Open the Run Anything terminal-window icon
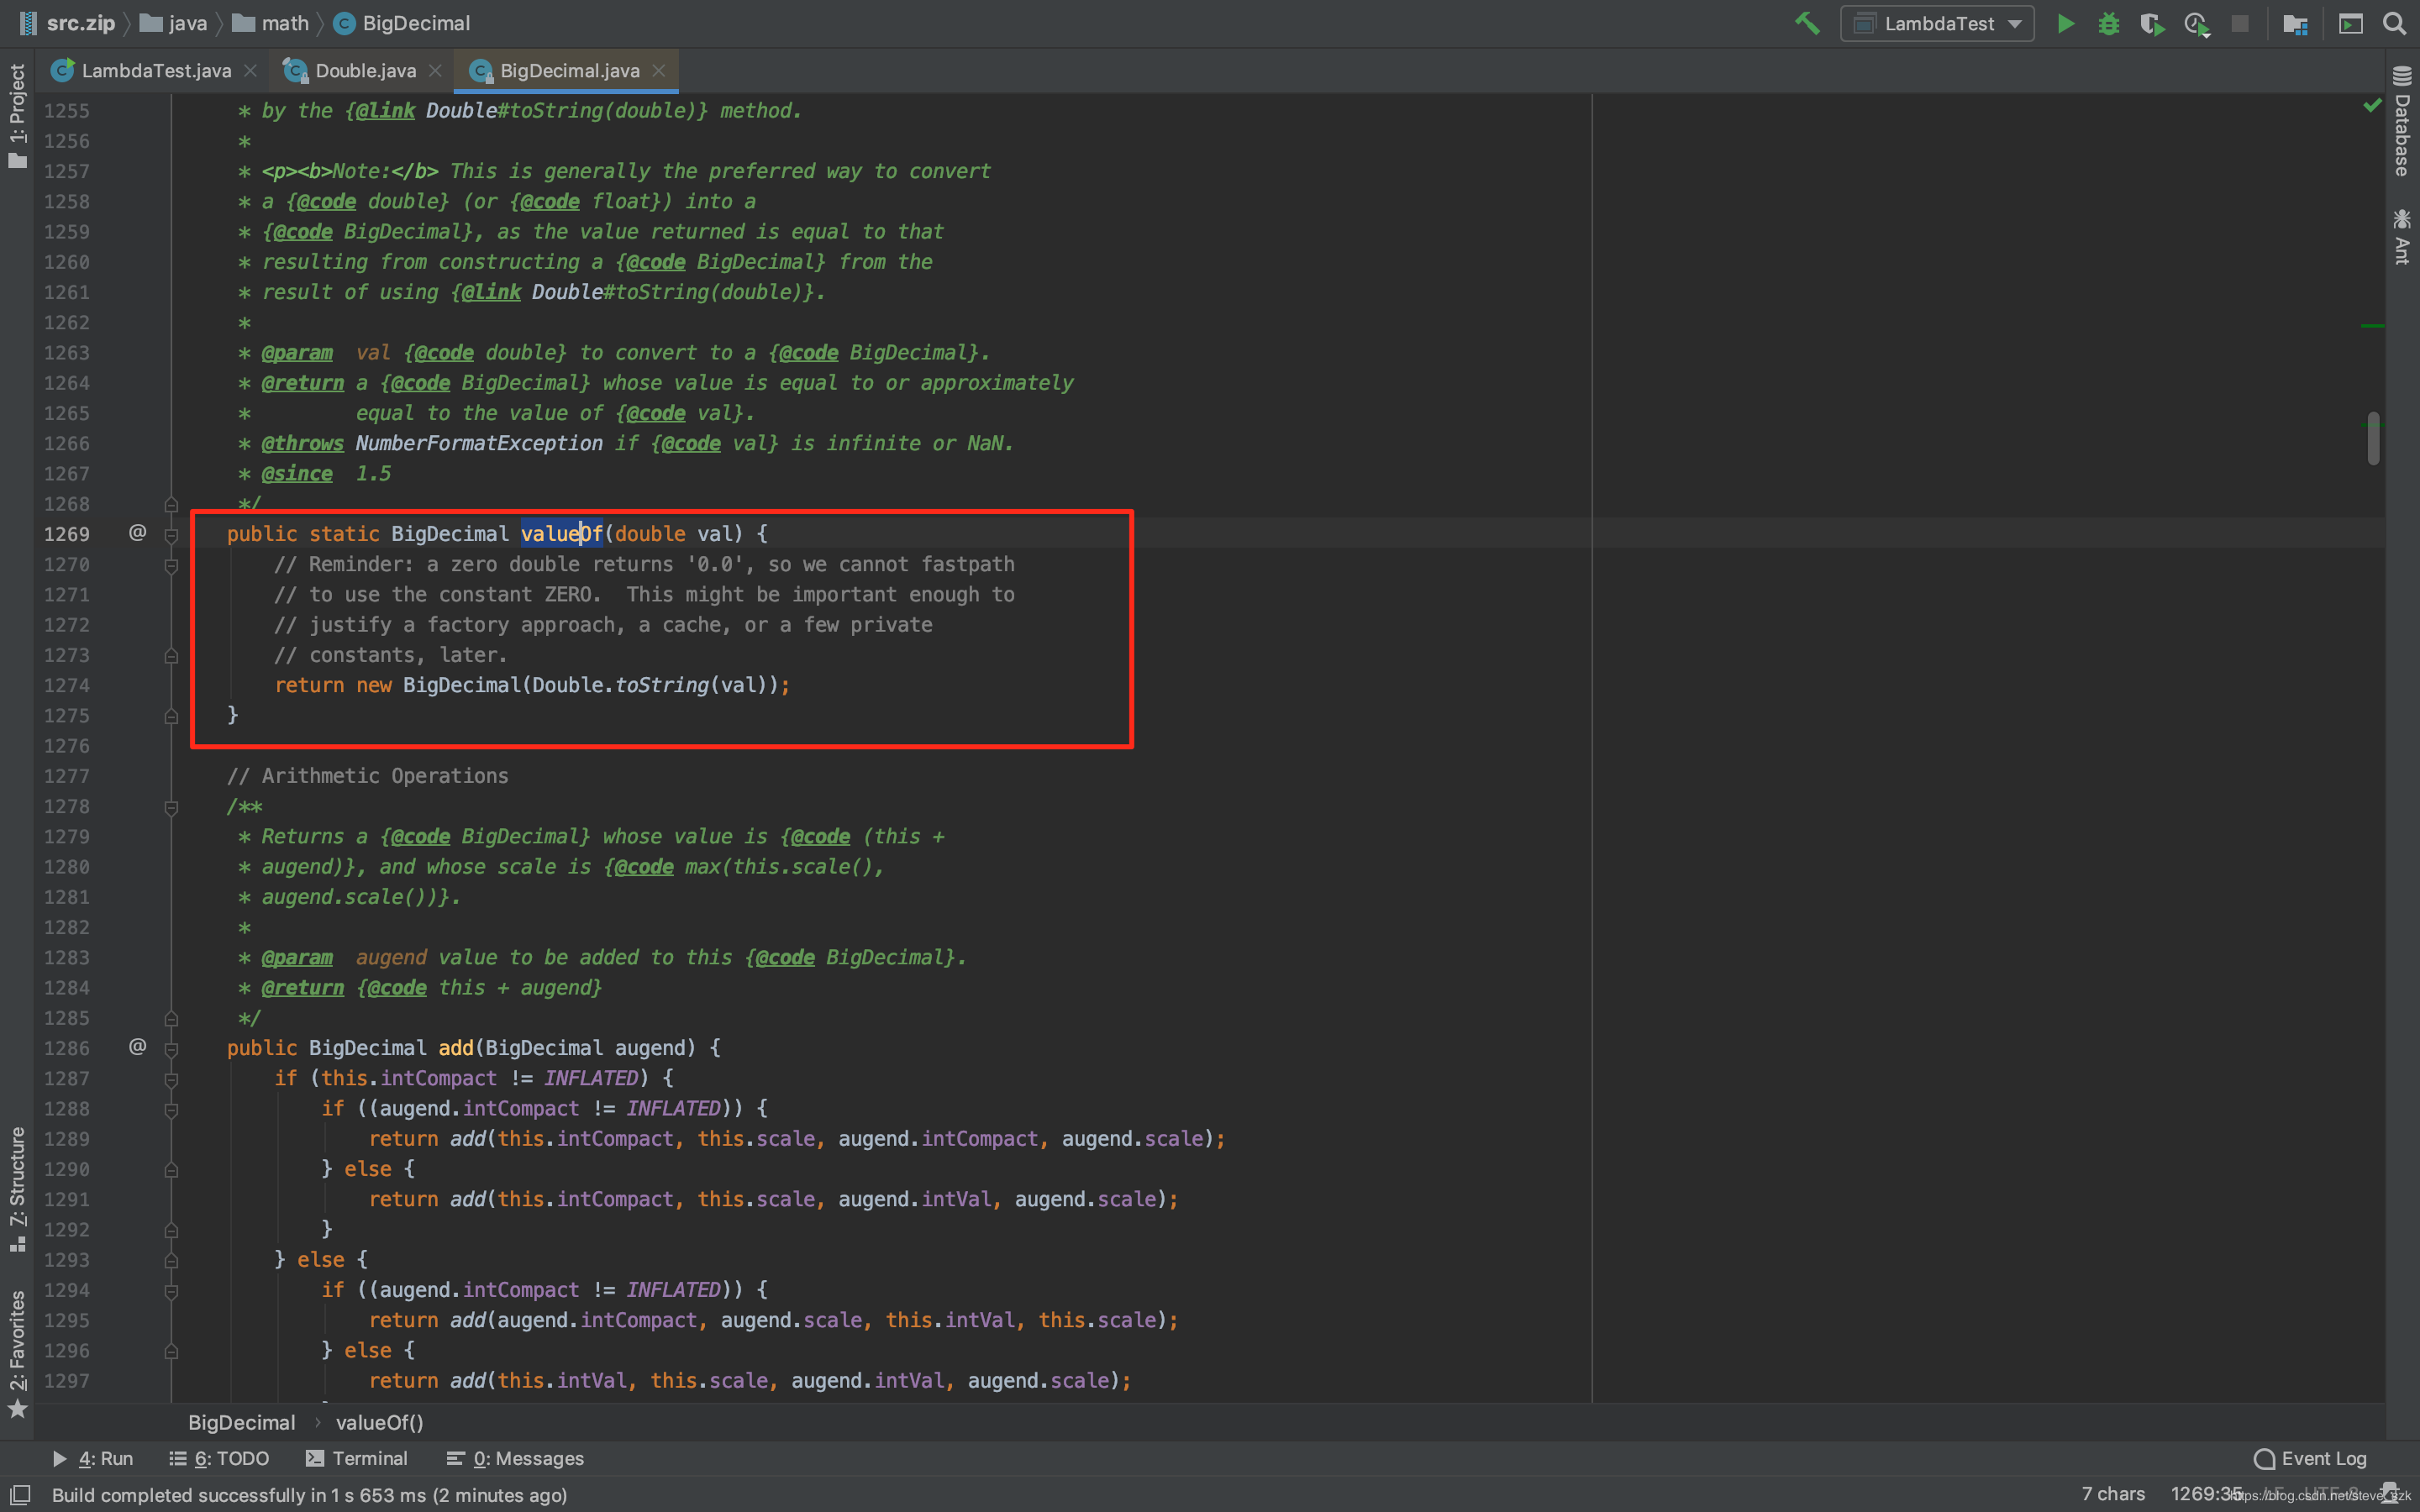Viewport: 2420px width, 1512px height. 2350,23
